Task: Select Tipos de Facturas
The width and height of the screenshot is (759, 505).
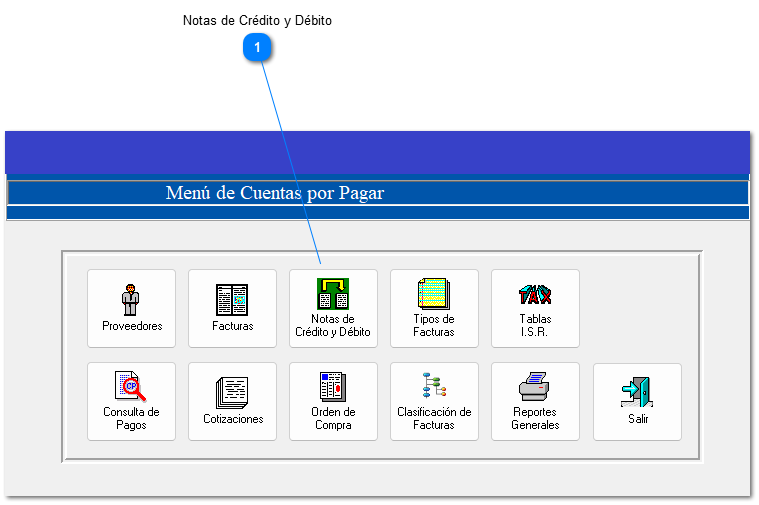Action: pos(434,308)
